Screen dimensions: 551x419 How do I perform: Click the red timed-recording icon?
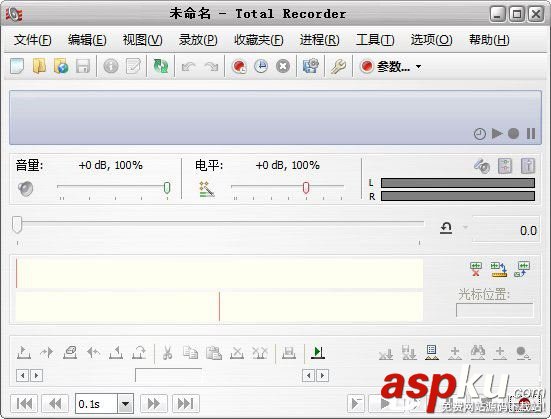(239, 66)
